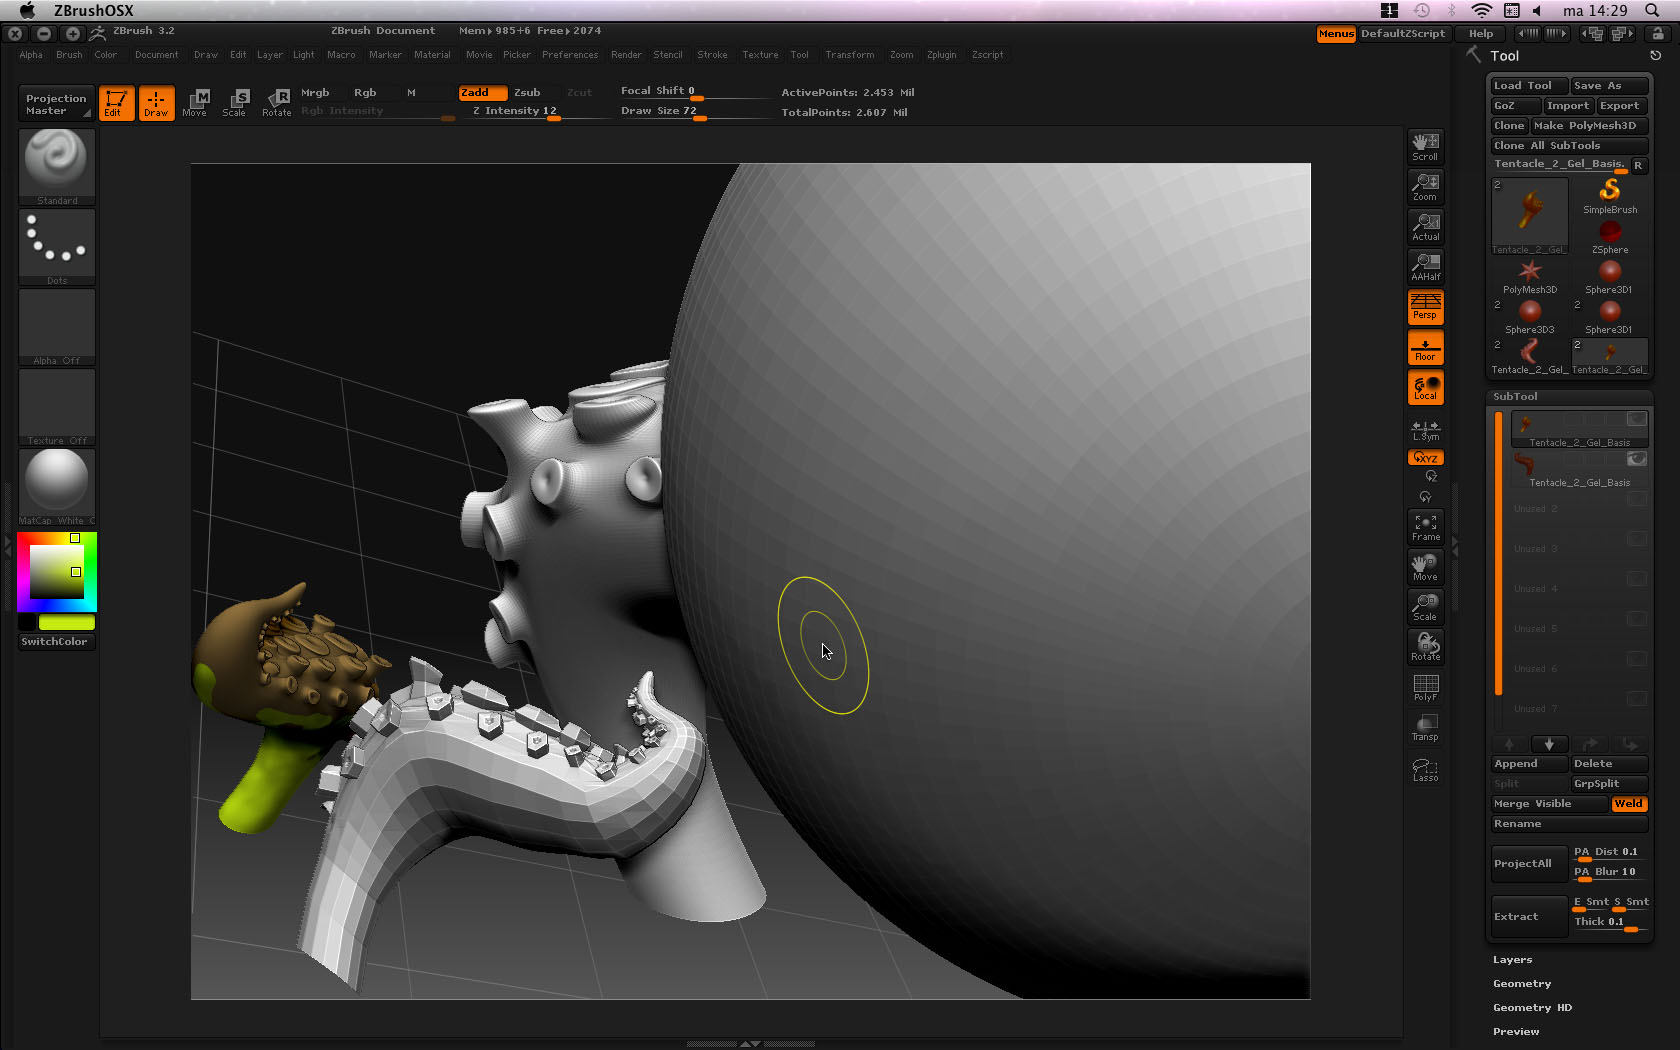This screenshot has width=1680, height=1050.
Task: Click the ProjectAll button
Action: tap(1529, 863)
